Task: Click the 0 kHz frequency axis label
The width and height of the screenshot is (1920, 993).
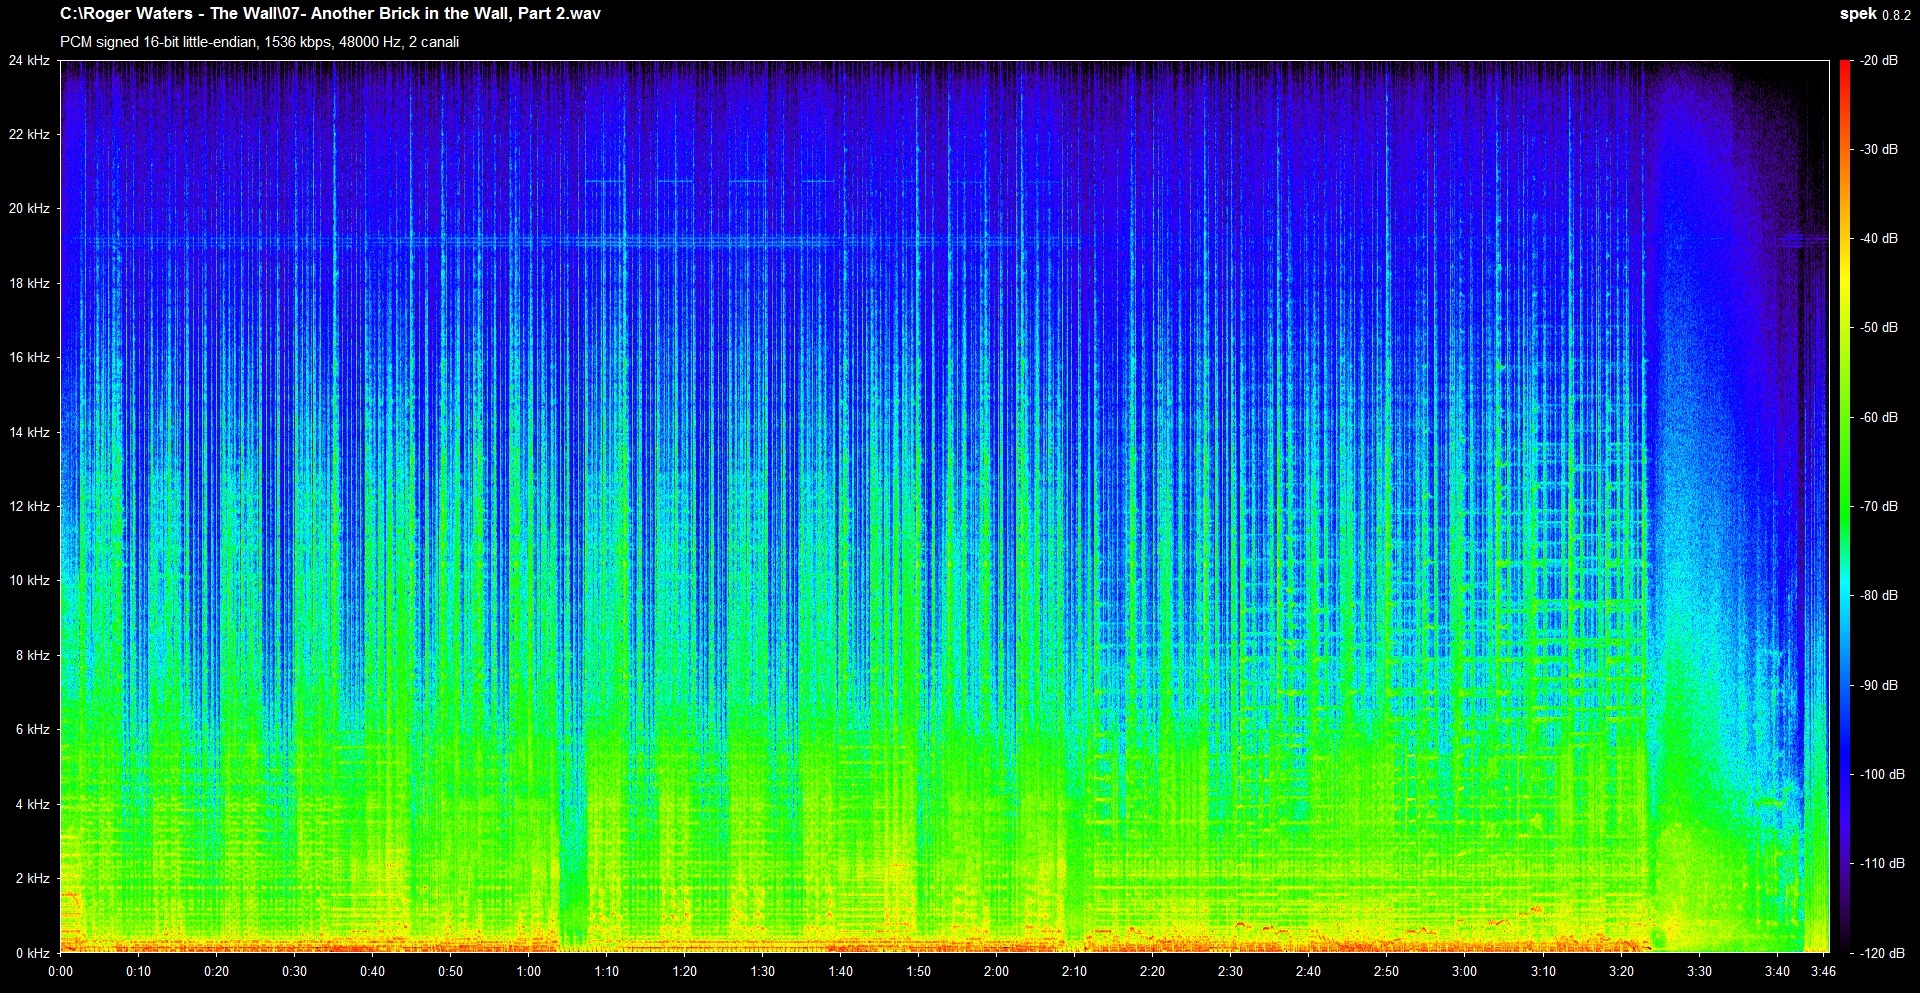Action: click(x=33, y=953)
